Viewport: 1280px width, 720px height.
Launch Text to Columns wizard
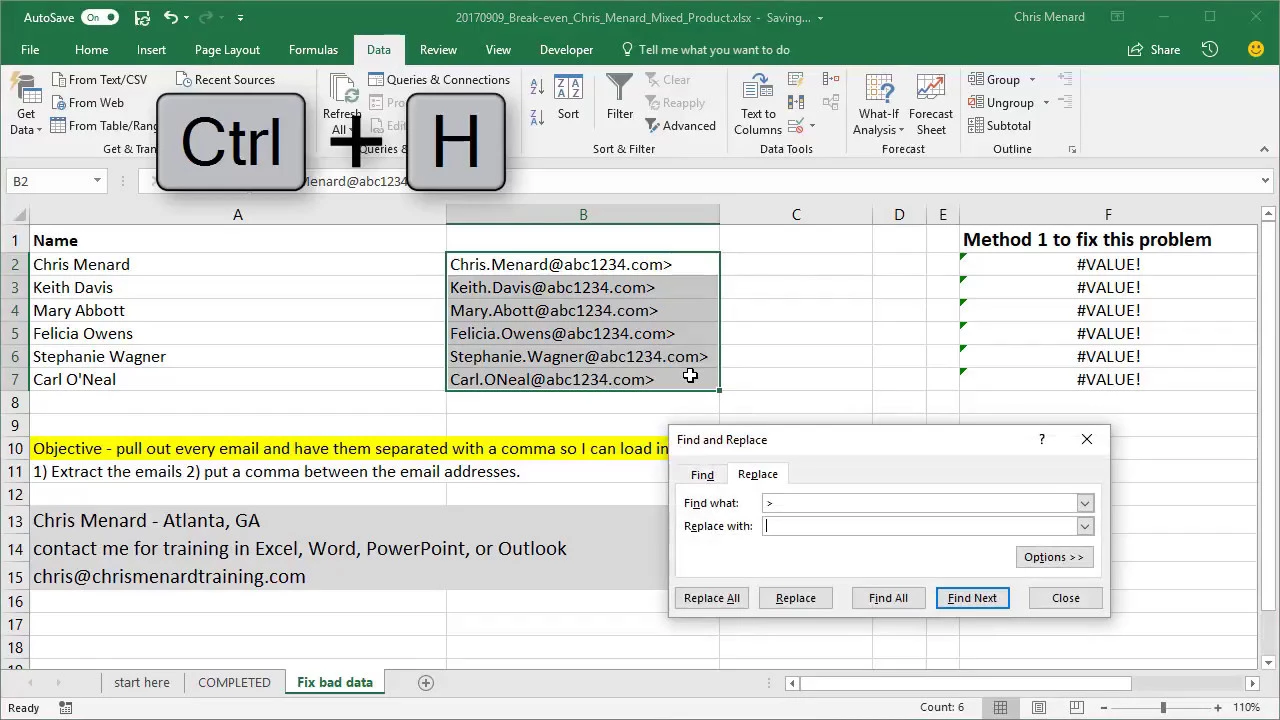pos(758,105)
